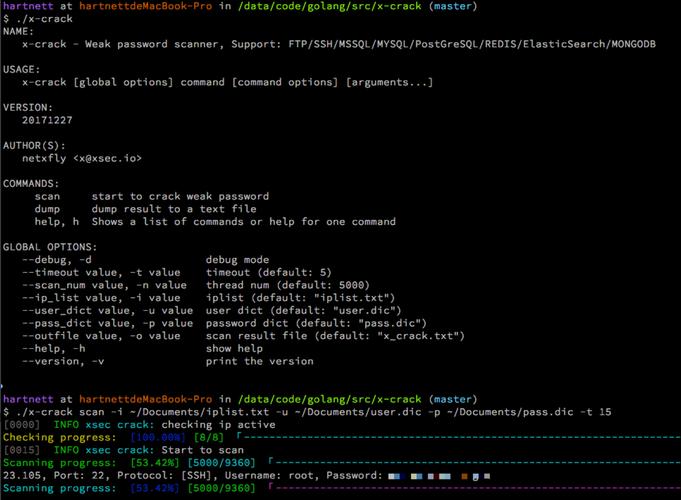Click the green '[53.42%]' scanning percentage
Viewport: 681px width, 500px height.
155,463
